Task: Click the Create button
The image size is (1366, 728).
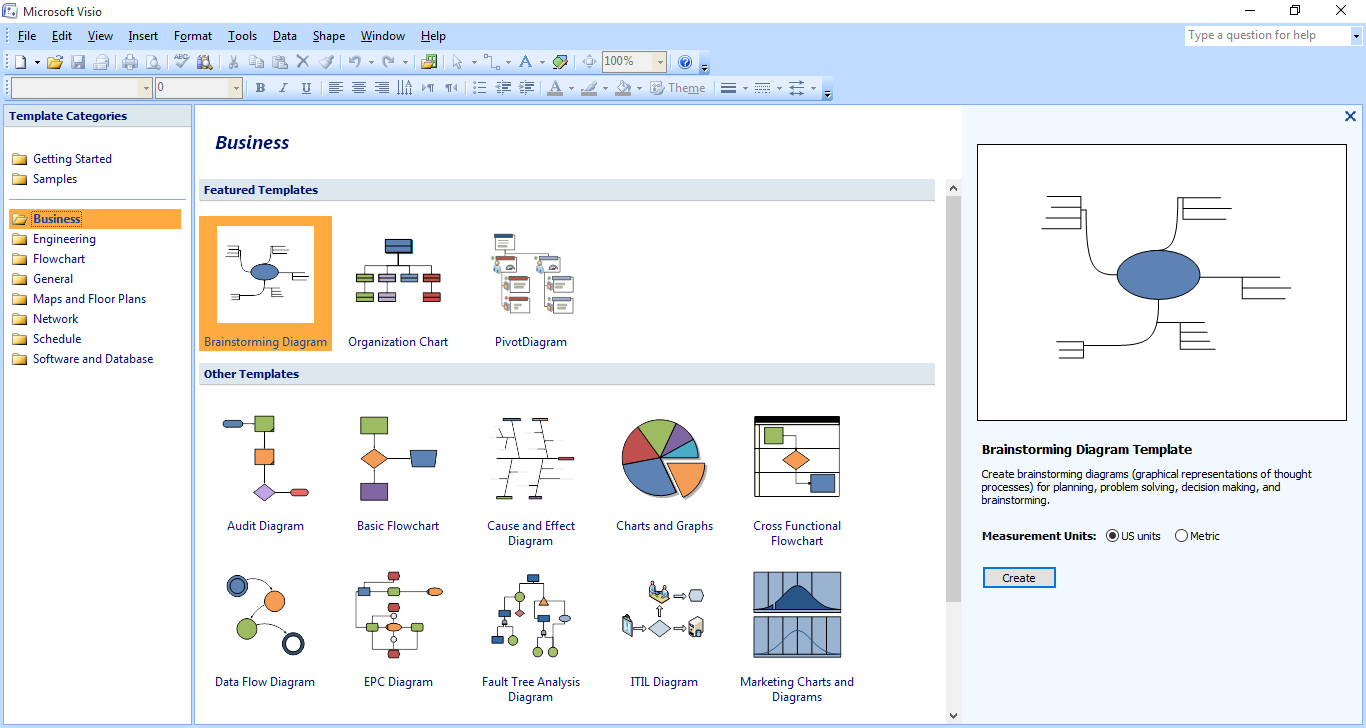Action: 1019,578
